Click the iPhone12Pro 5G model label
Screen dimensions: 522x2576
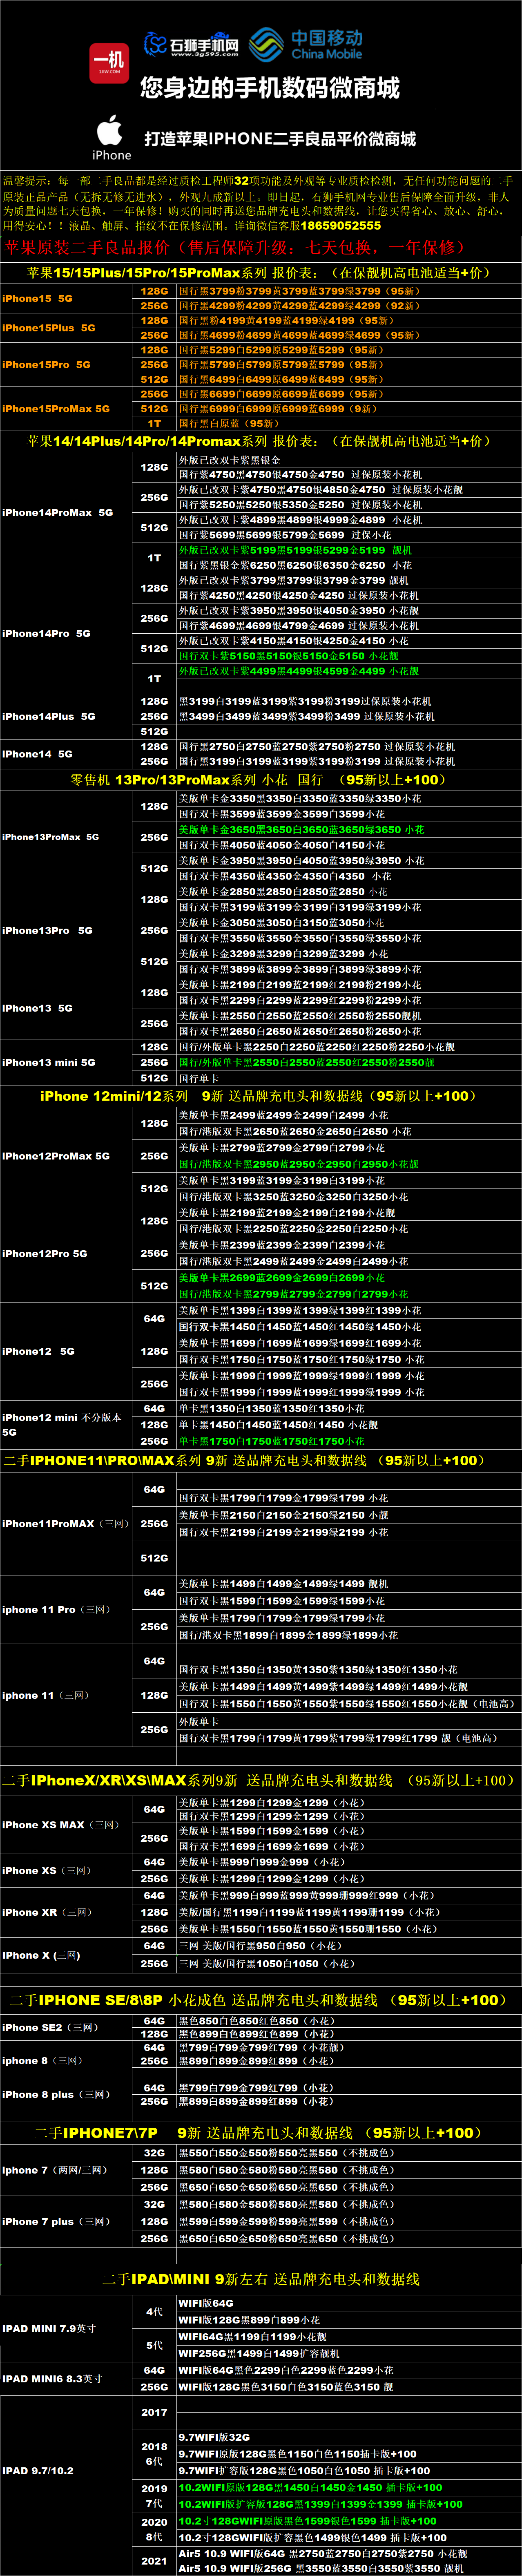pos(45,1253)
